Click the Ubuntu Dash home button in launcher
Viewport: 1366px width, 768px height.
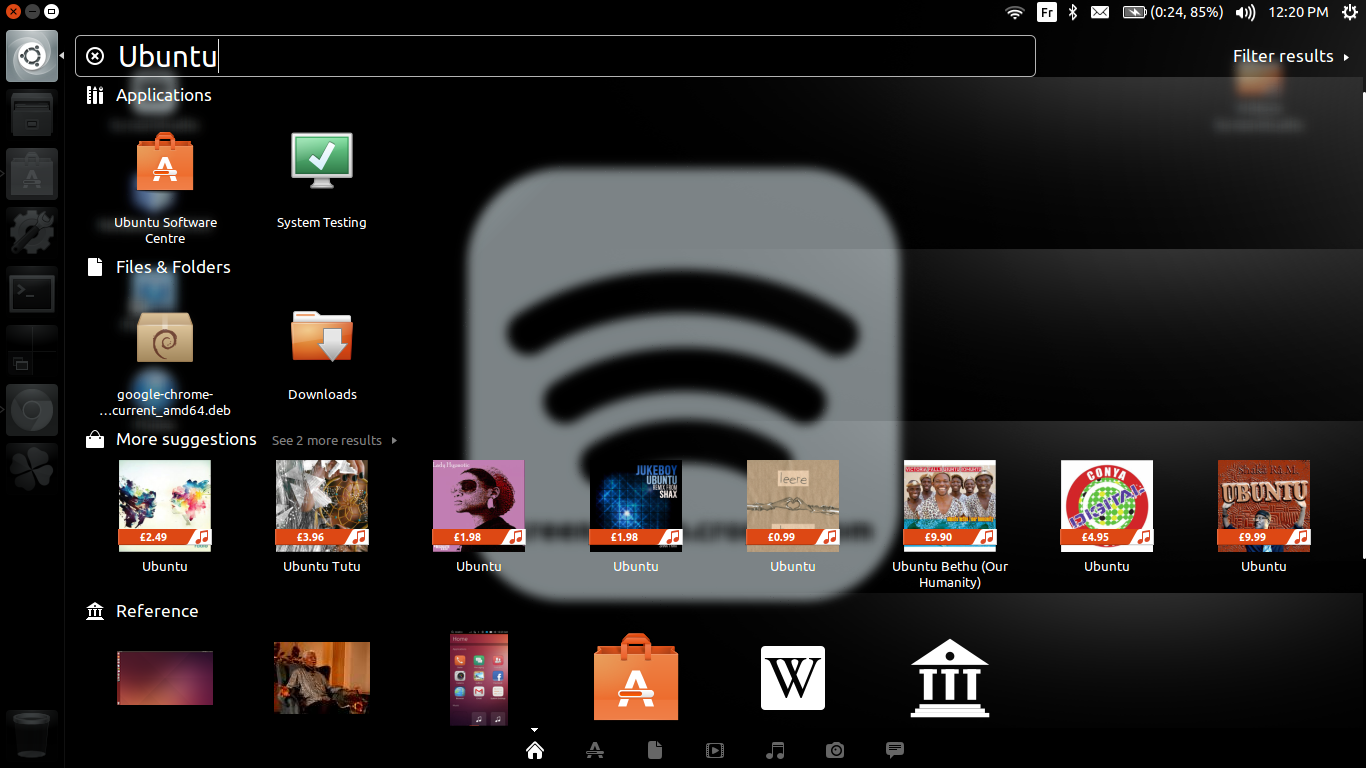(x=32, y=56)
